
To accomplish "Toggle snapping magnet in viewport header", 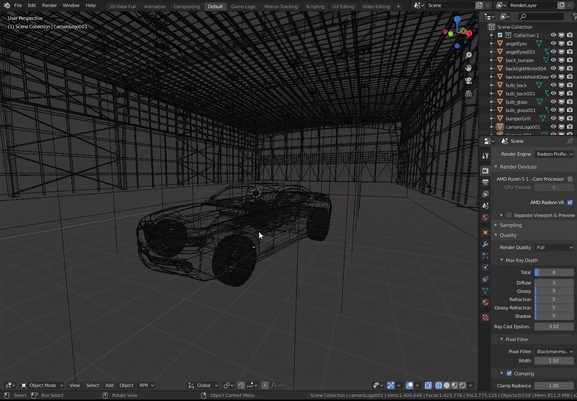I will click(x=241, y=385).
